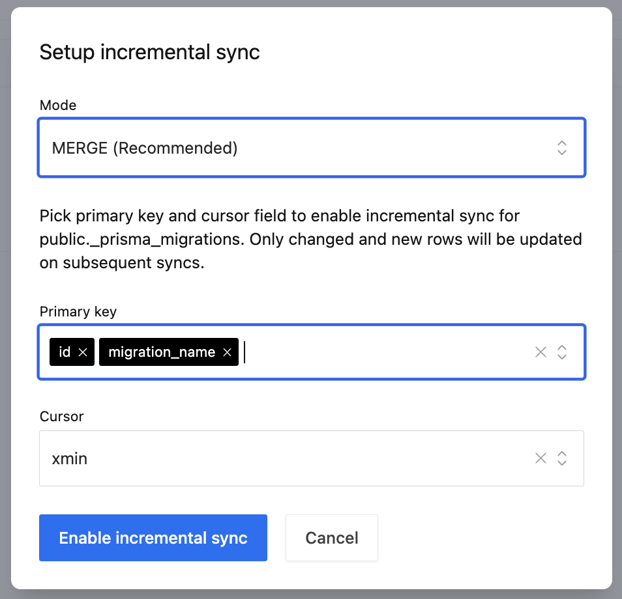622x599 pixels.
Task: Clear the xmin cursor selection
Action: point(540,458)
